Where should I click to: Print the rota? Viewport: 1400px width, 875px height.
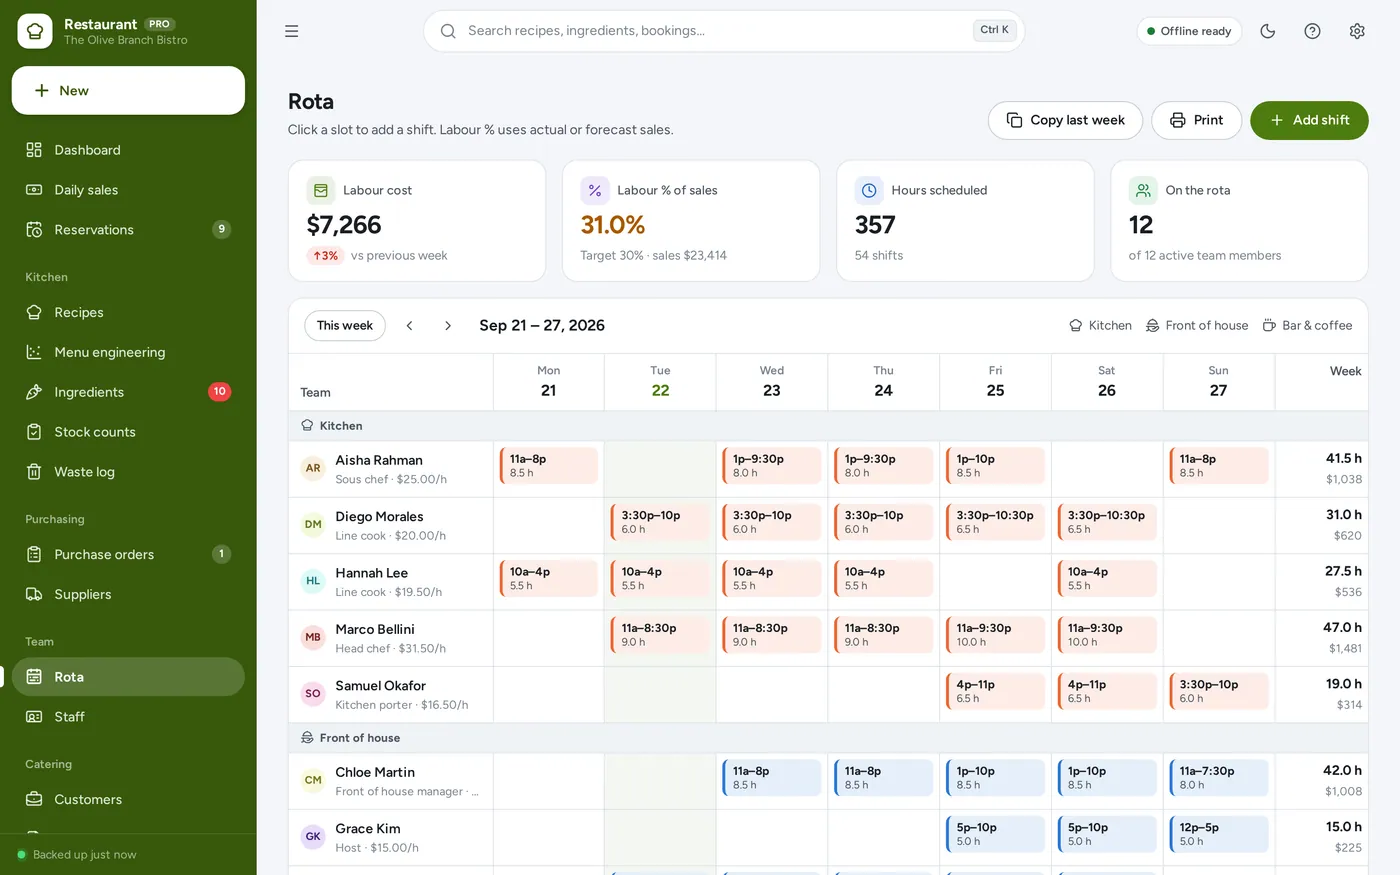[x=1196, y=120]
